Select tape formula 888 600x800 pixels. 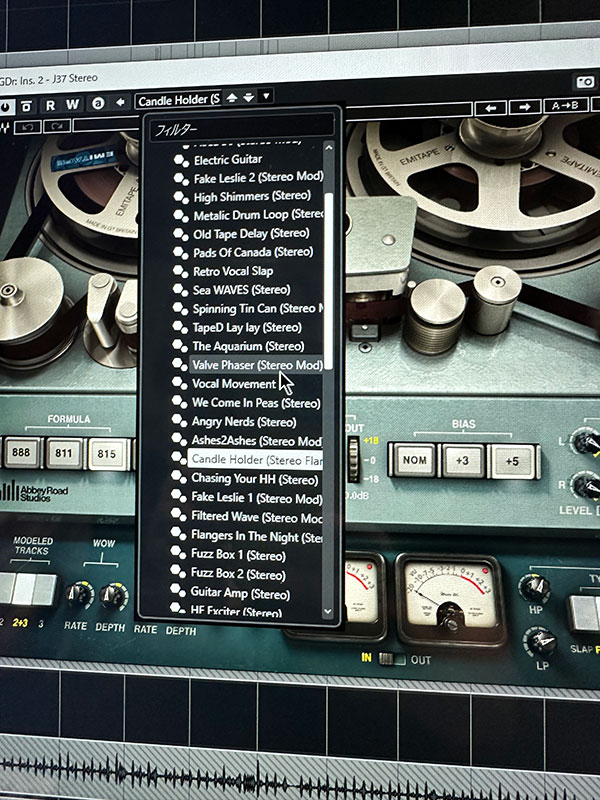(21, 453)
